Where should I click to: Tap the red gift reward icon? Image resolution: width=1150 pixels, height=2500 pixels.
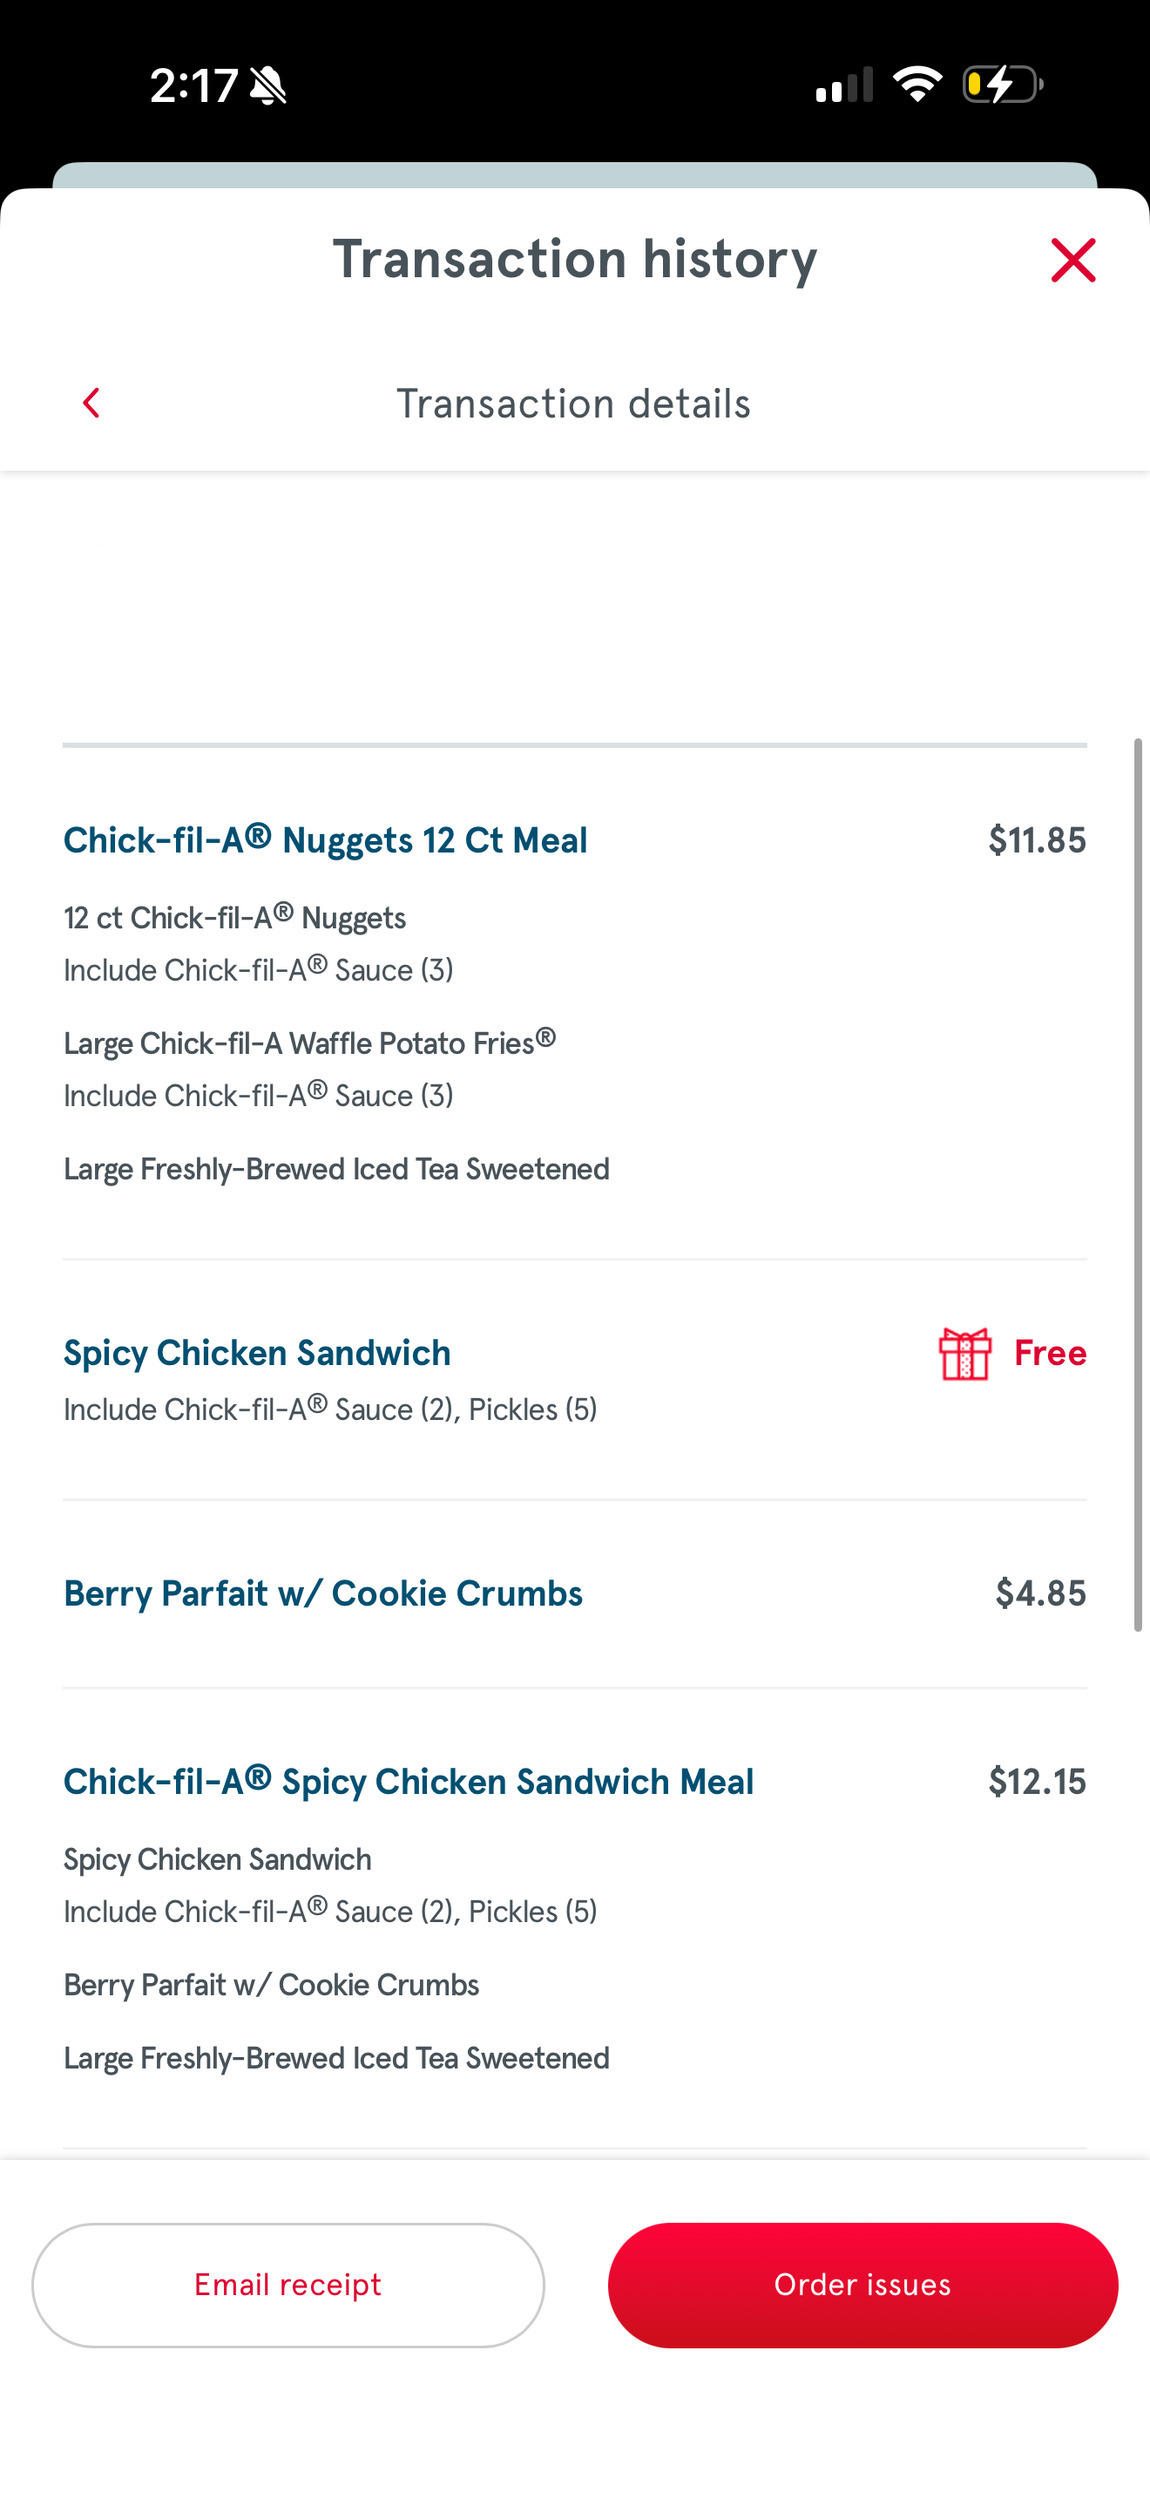pos(964,1353)
